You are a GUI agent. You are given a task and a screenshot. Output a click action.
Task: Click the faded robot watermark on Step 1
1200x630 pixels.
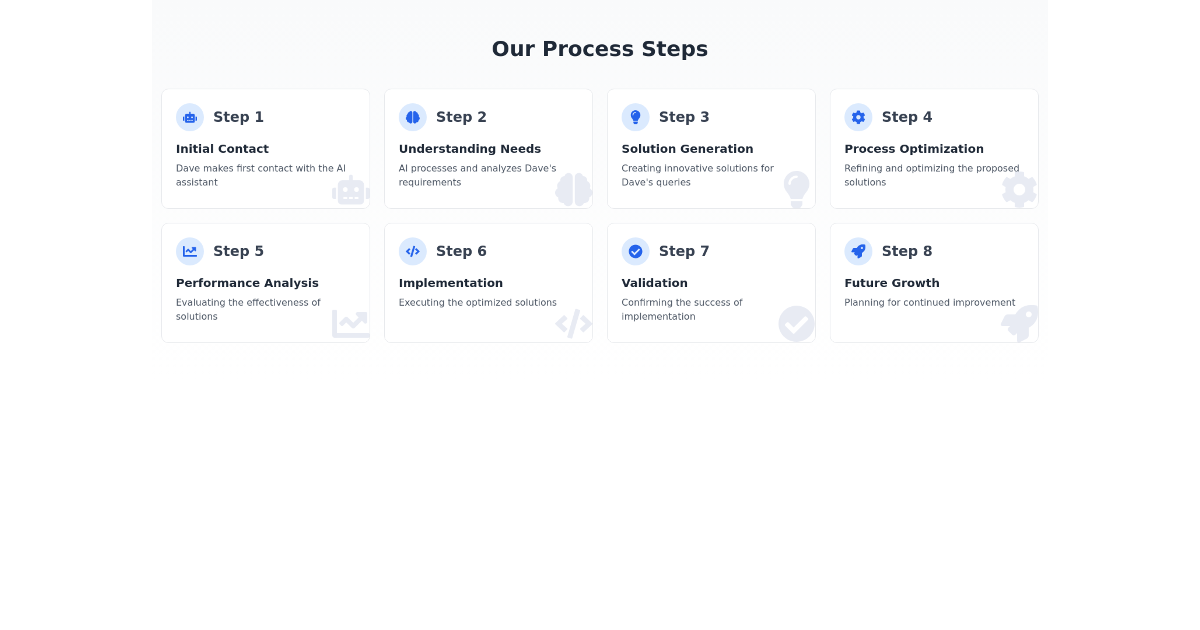pos(350,190)
